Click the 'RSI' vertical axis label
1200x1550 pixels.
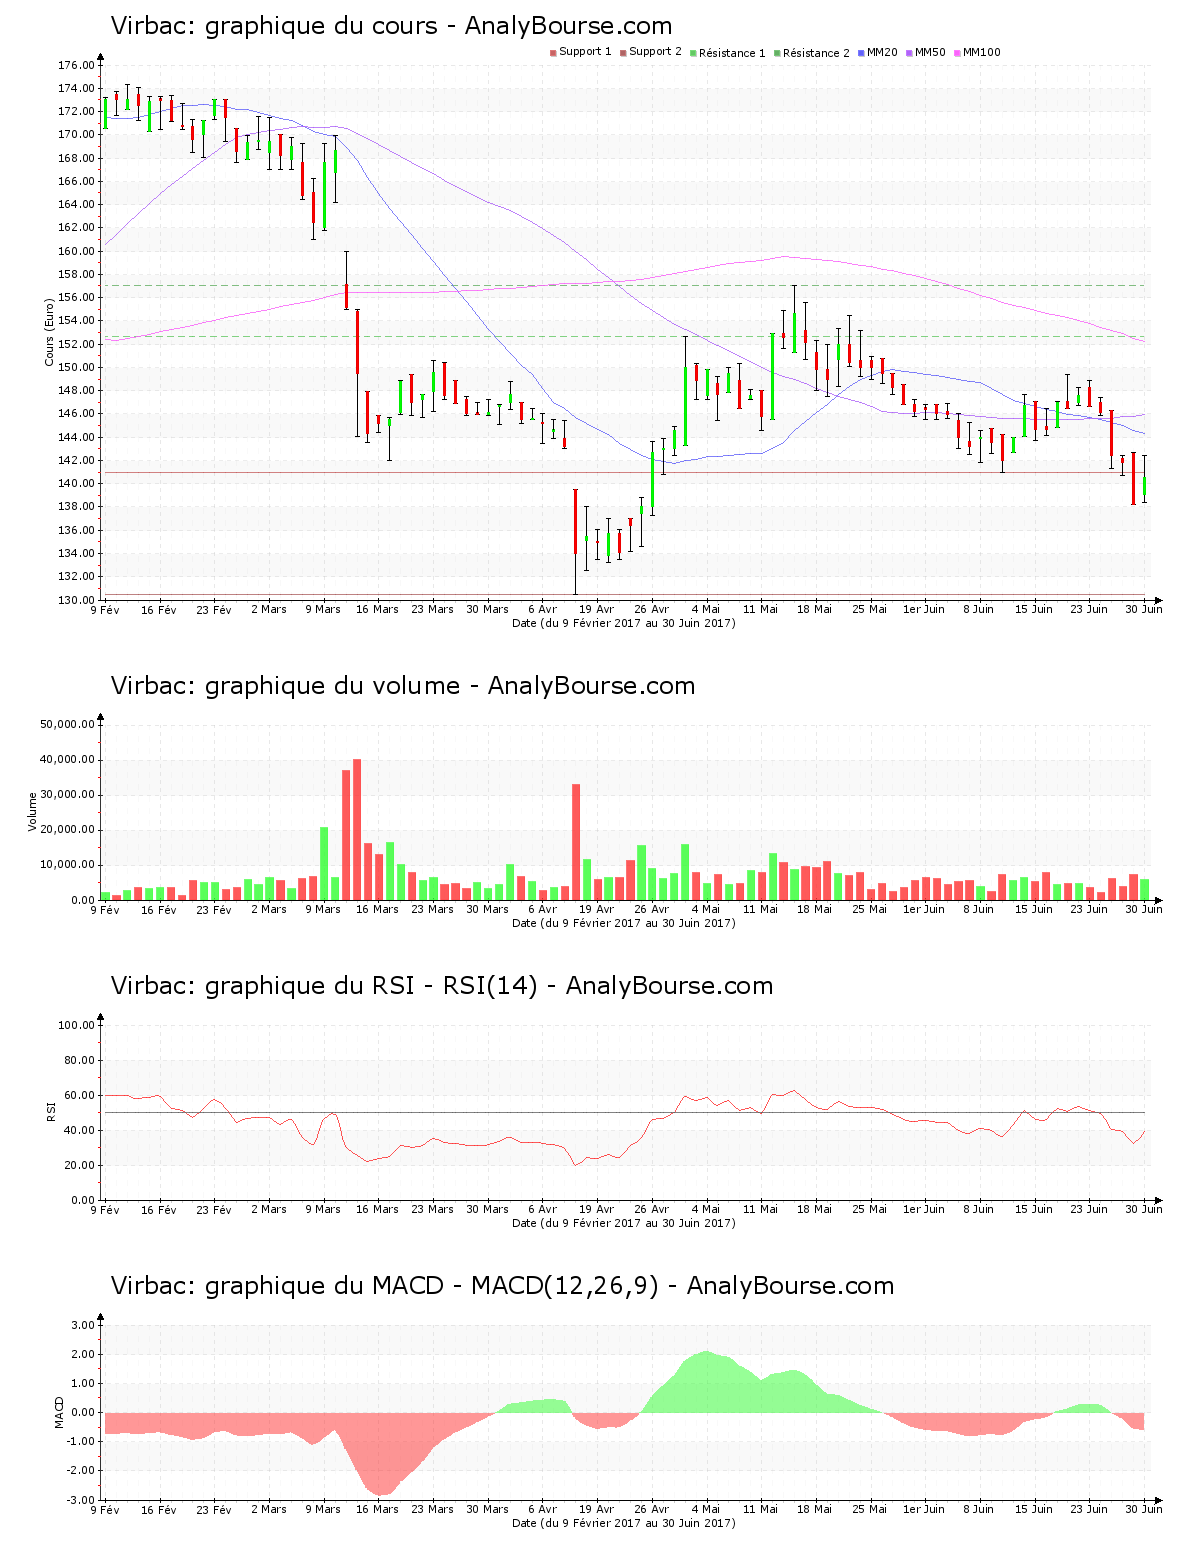pos(50,1111)
